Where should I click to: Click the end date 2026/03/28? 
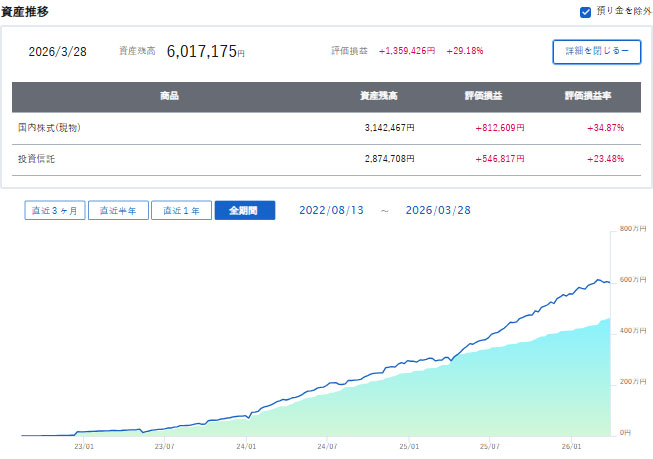coord(437,211)
